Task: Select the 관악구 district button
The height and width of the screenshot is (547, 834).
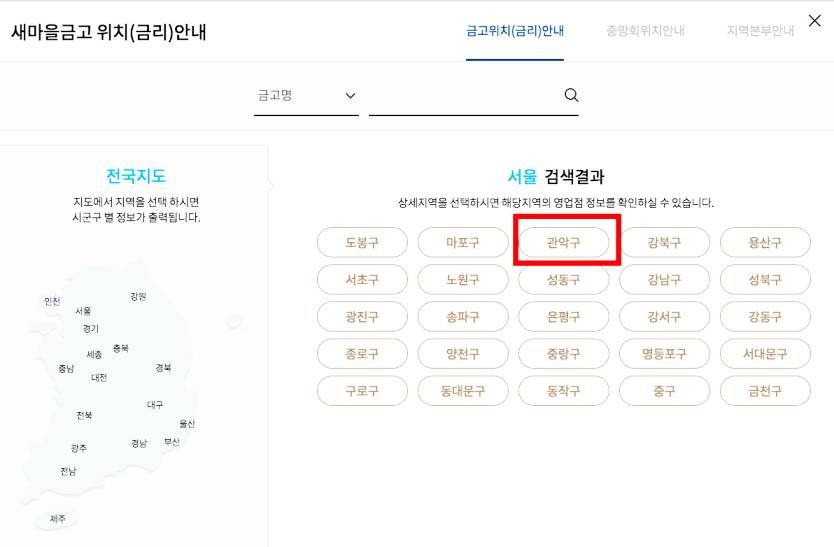Action: pos(564,243)
